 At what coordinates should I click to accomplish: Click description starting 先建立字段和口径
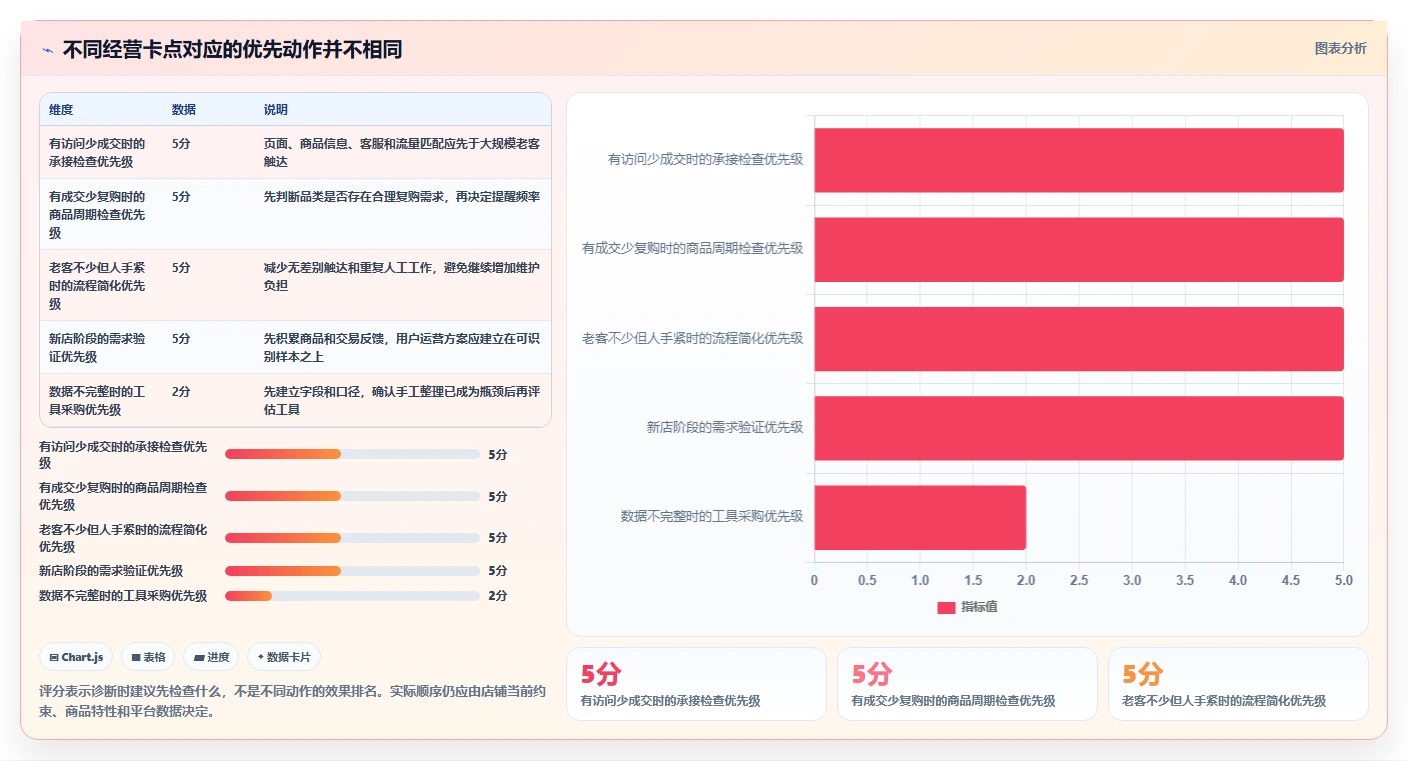click(402, 400)
